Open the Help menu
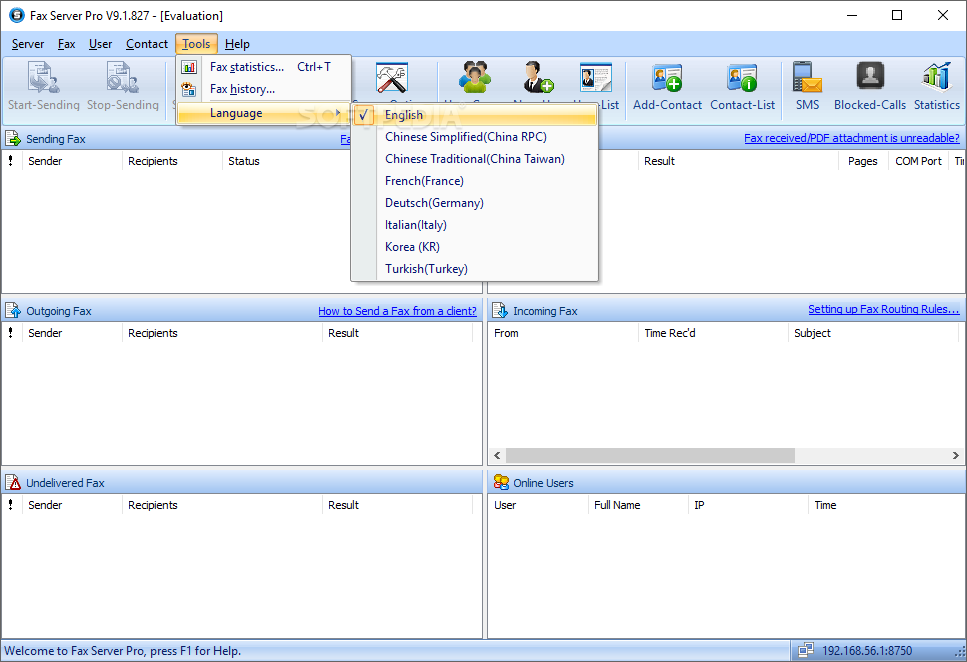Image resolution: width=967 pixels, height=662 pixels. click(x=237, y=44)
